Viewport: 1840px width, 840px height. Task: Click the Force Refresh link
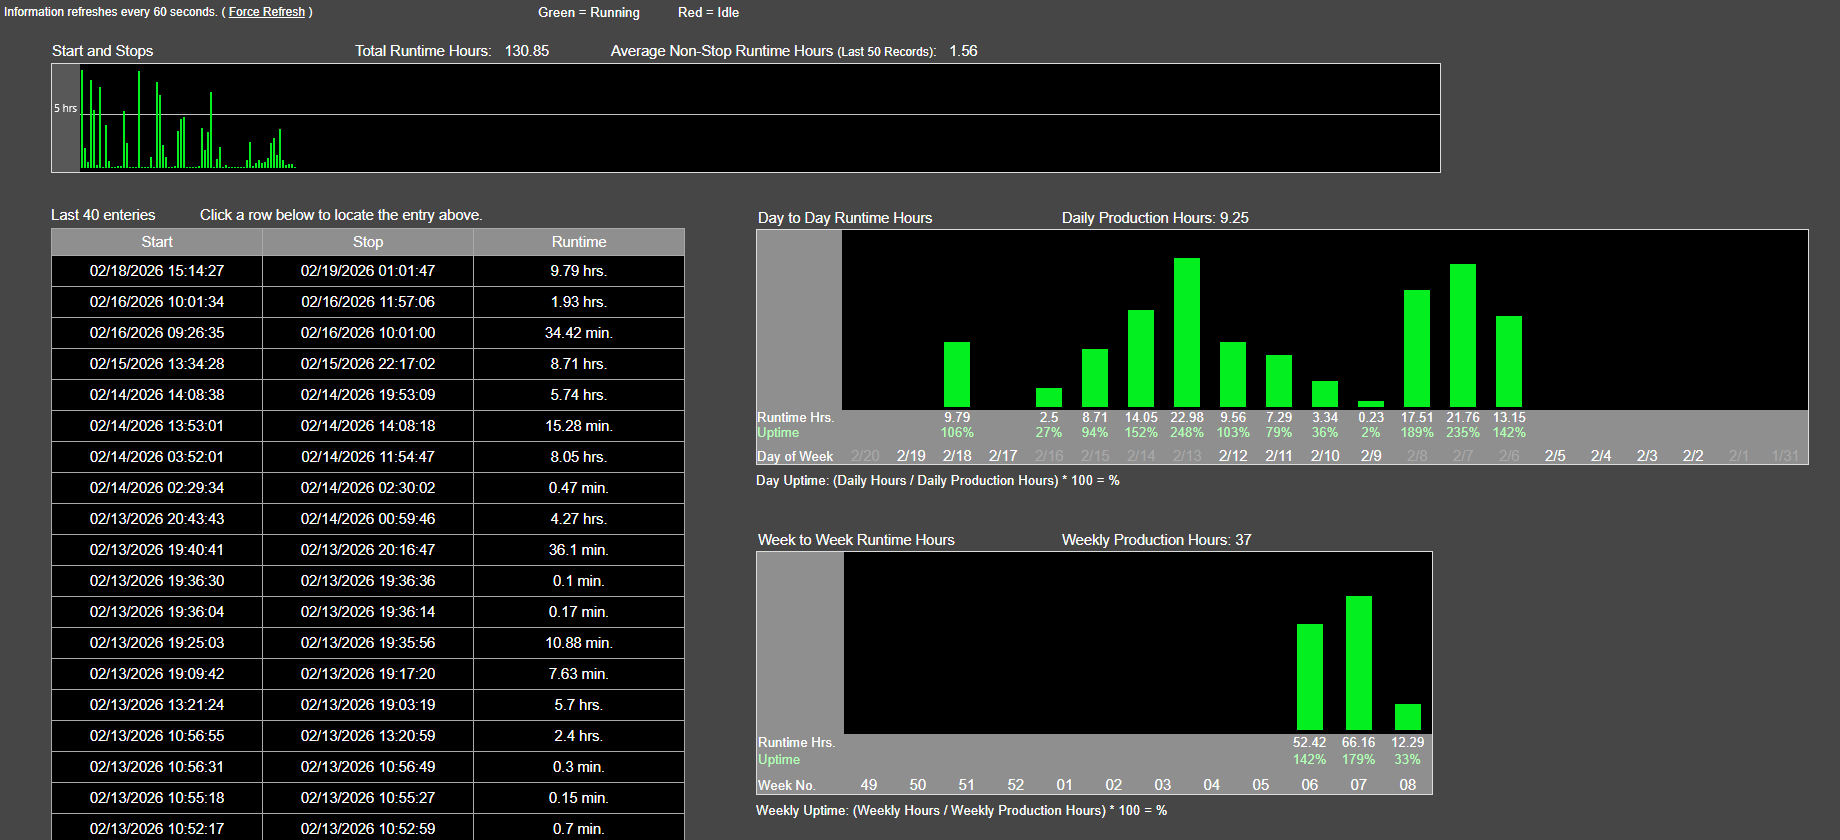pos(266,12)
